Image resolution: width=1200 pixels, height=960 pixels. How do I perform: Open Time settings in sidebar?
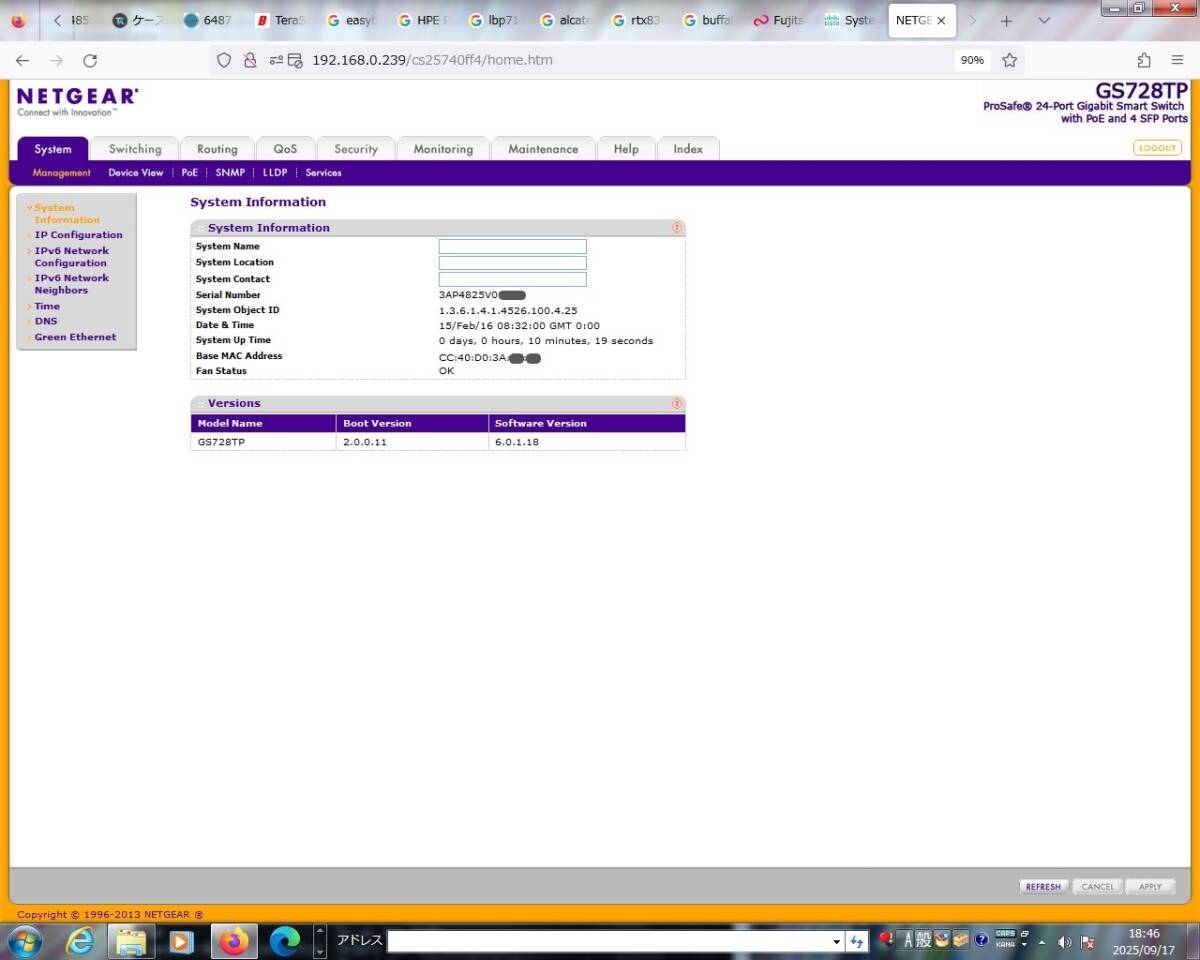pyautogui.click(x=47, y=306)
